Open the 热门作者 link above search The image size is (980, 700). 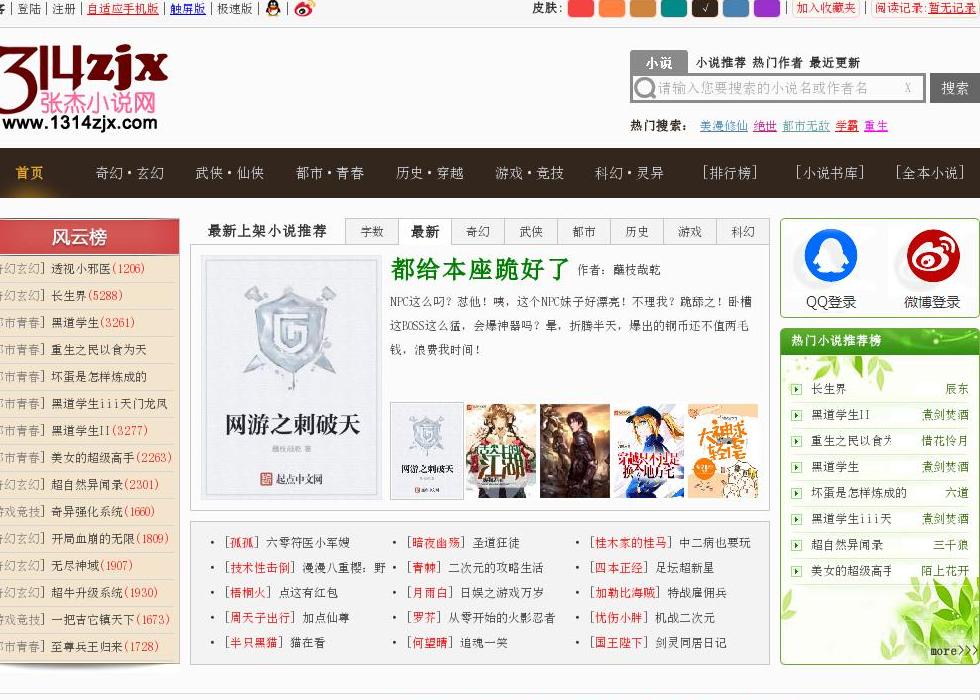coord(777,62)
